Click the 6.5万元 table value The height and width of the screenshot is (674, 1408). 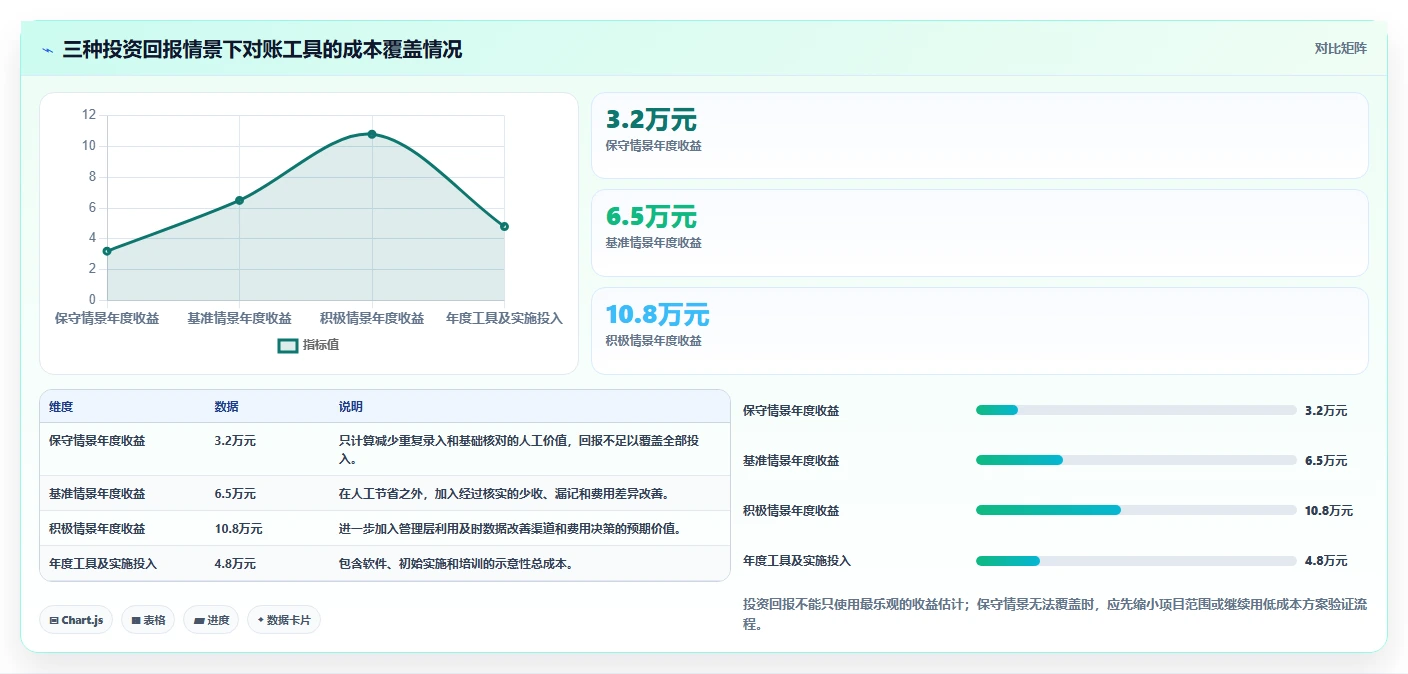[x=235, y=493]
